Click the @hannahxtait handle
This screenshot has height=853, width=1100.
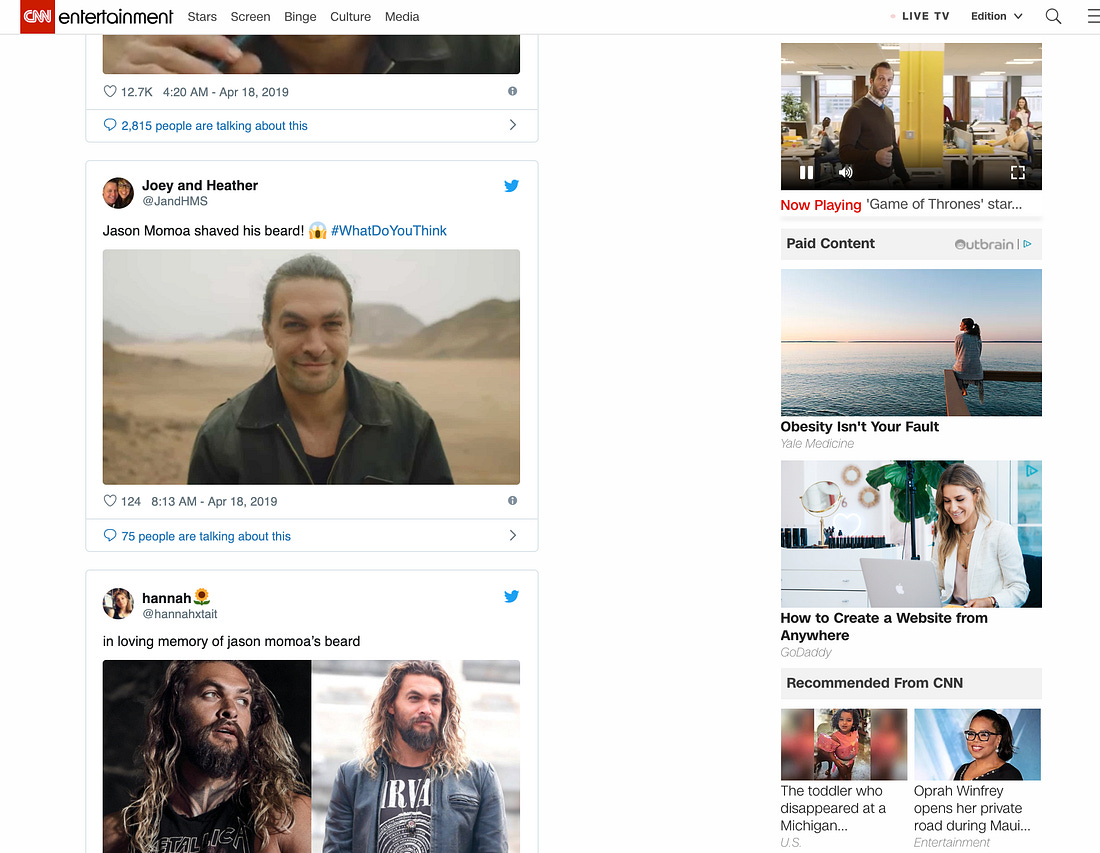coord(180,614)
